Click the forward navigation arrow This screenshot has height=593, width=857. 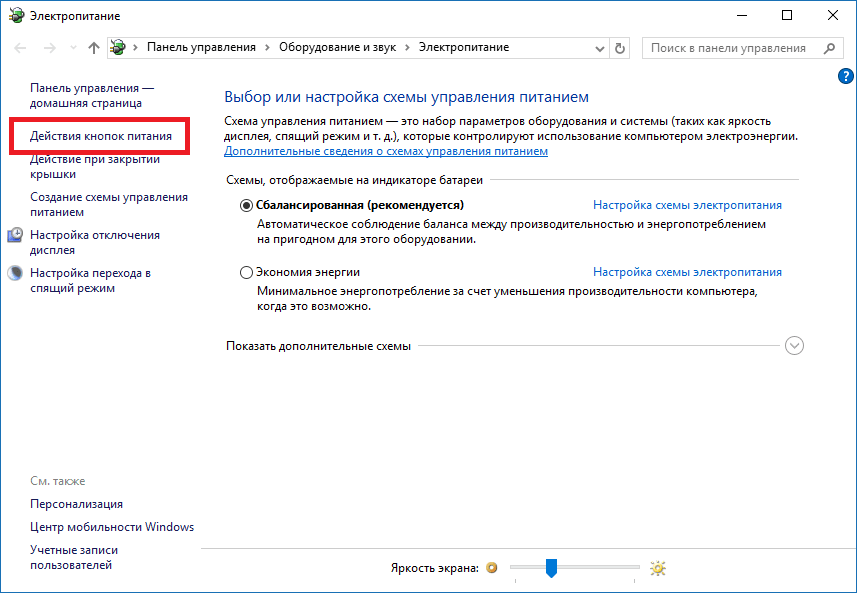pos(50,48)
